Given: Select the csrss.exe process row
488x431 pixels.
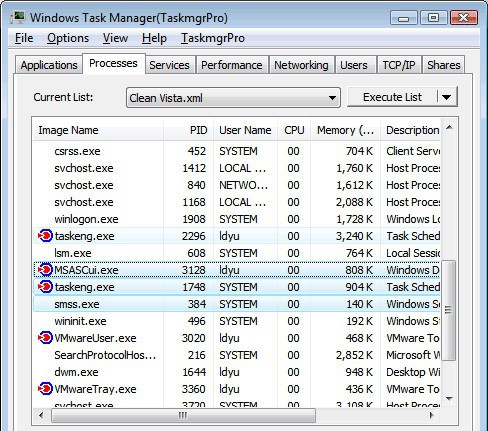Looking at the screenshot, I should pos(237,151).
